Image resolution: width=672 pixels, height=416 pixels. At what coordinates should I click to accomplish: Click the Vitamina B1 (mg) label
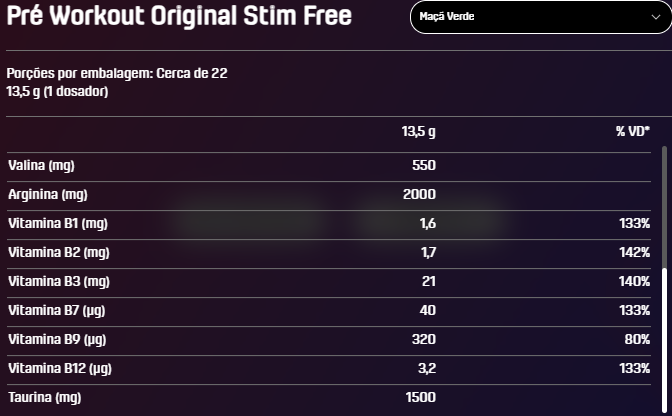[58, 224]
